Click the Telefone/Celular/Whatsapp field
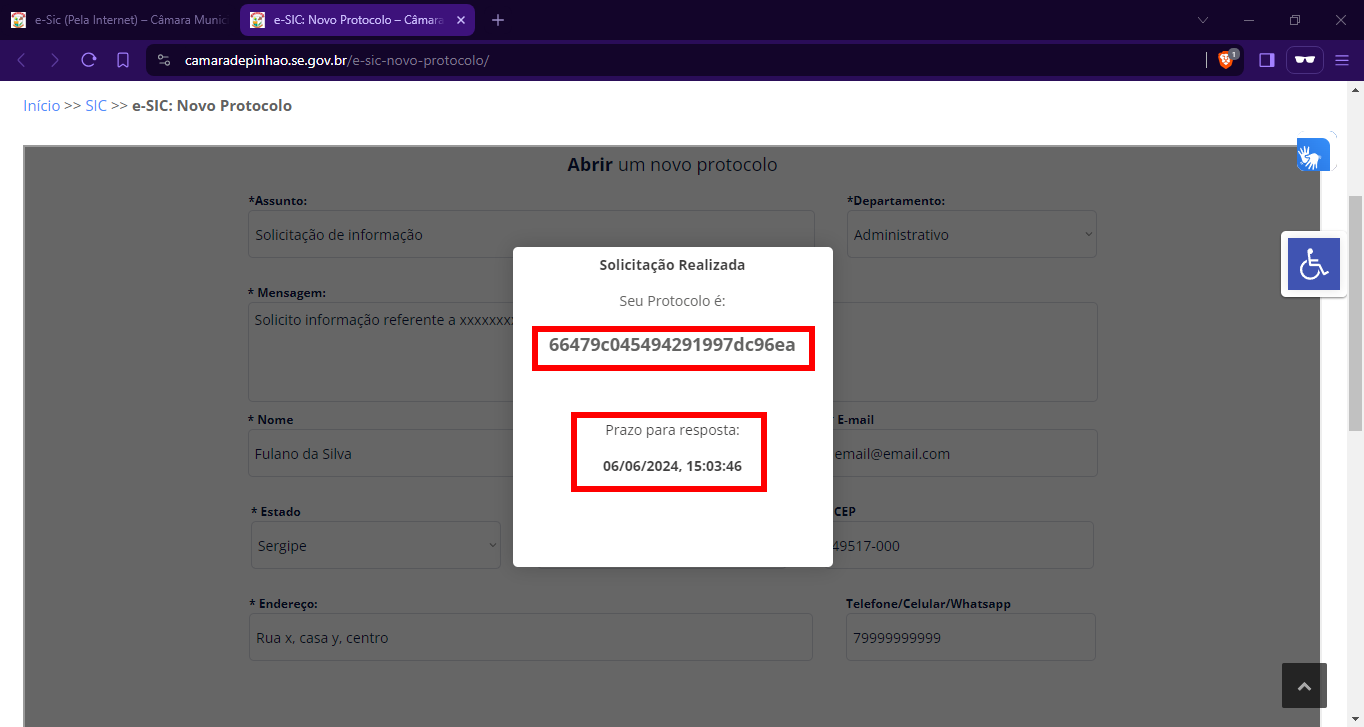This screenshot has width=1364, height=727. click(x=970, y=638)
